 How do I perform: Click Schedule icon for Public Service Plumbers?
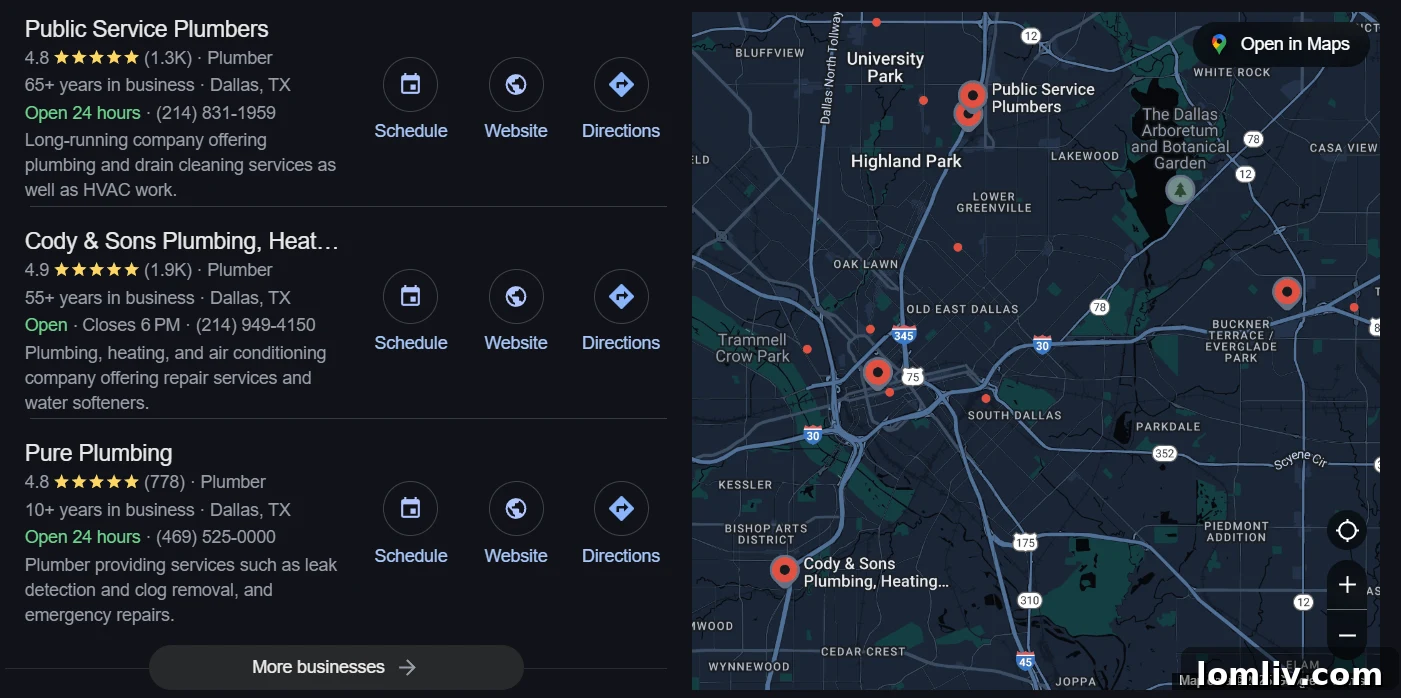point(410,85)
